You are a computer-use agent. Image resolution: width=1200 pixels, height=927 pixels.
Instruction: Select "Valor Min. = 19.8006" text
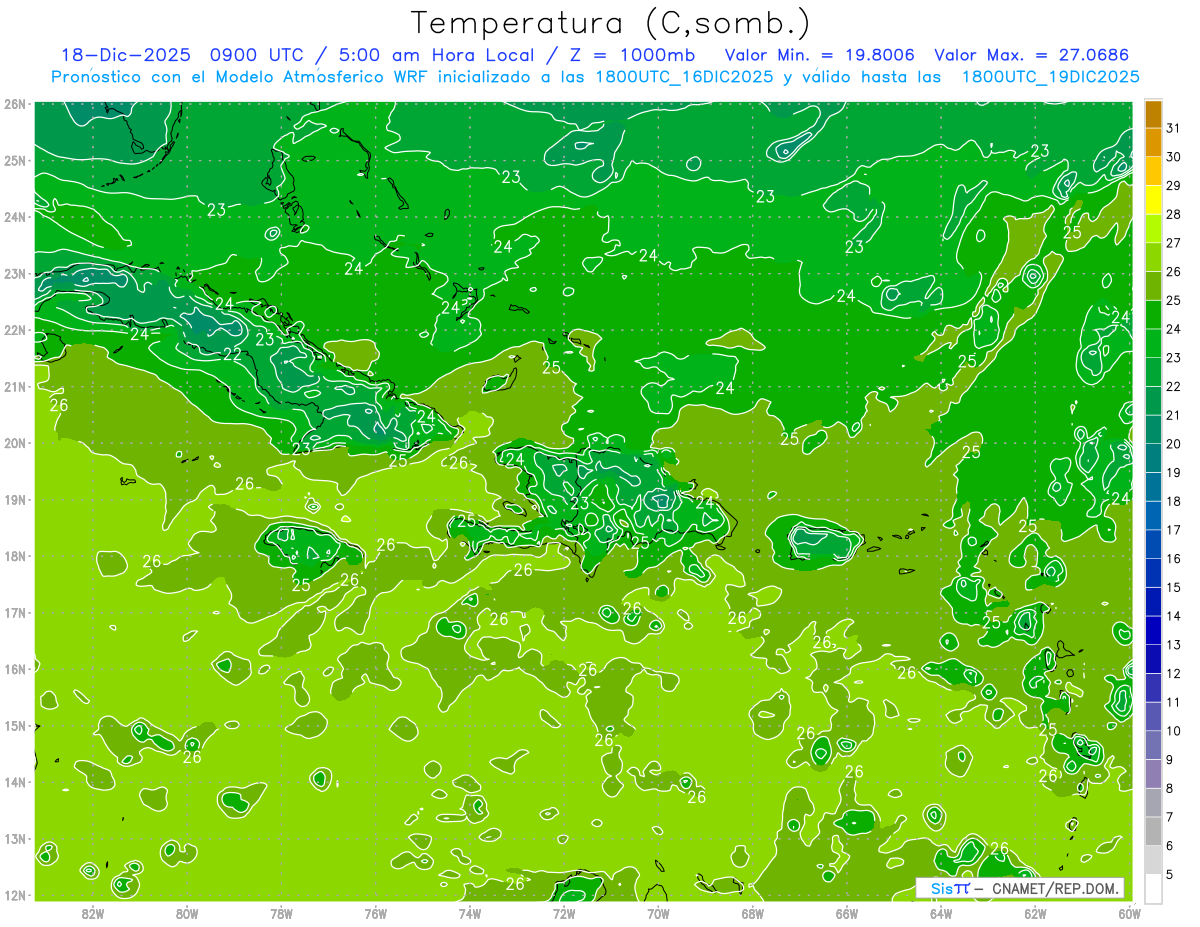(821, 55)
